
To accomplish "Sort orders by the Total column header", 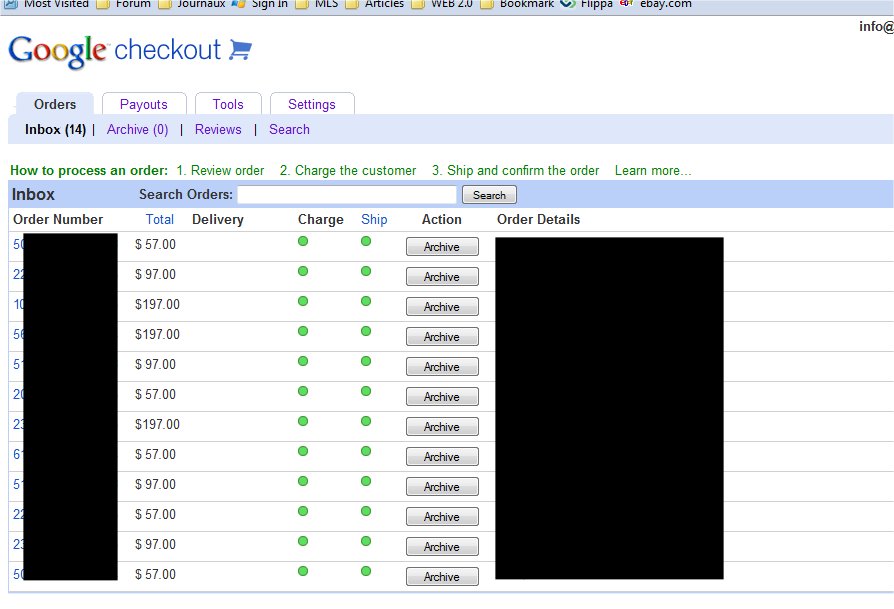I will pyautogui.click(x=160, y=220).
